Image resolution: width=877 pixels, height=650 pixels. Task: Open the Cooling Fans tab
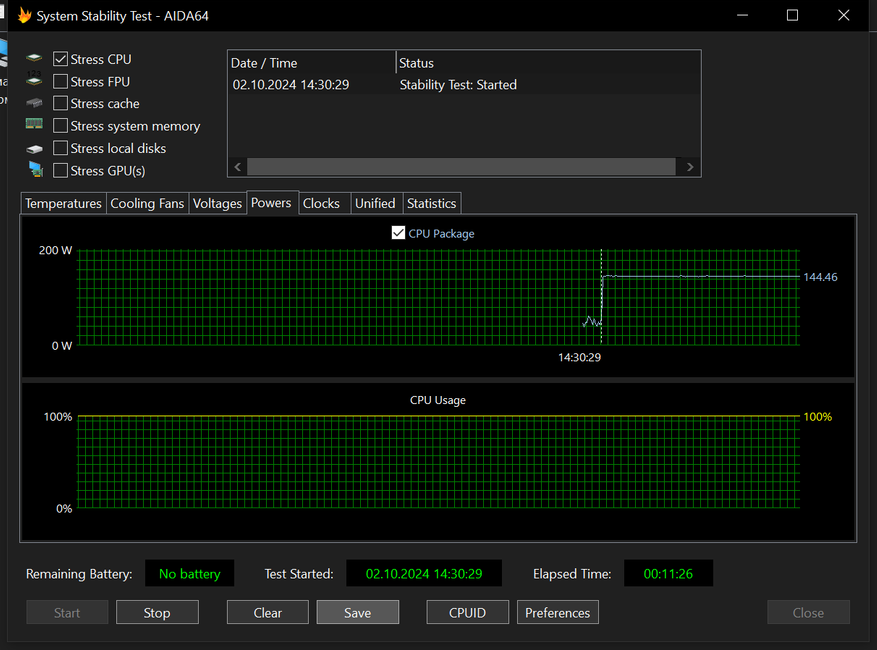[x=147, y=203]
